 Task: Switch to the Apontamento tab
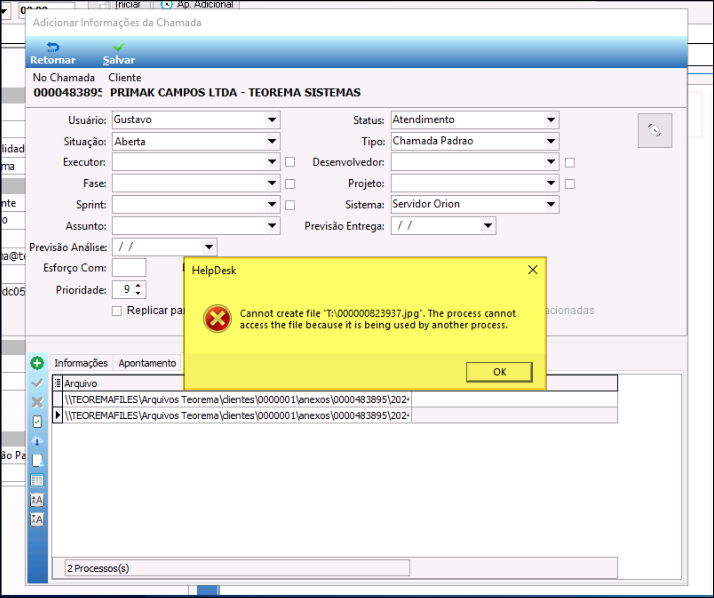147,363
